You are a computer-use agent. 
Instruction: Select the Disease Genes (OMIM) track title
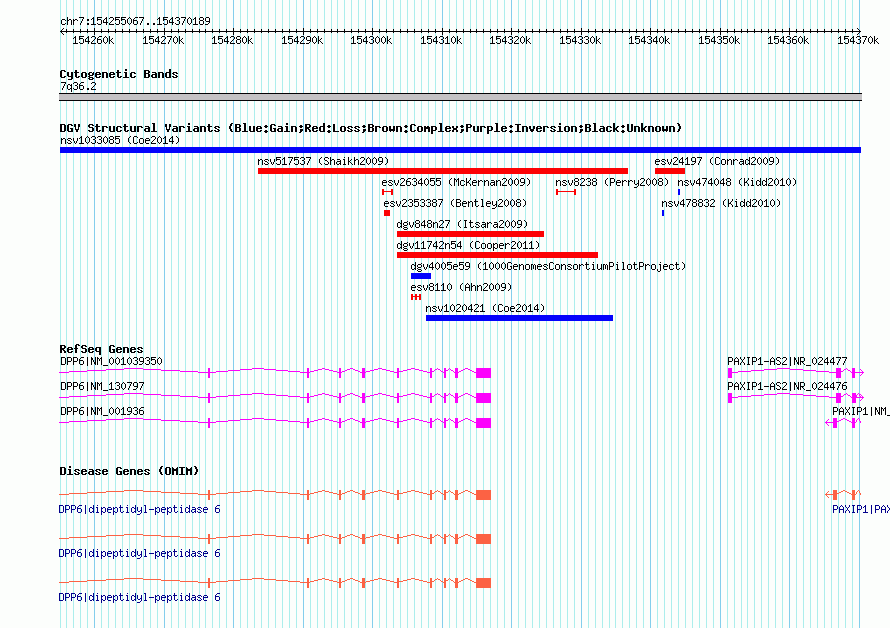[x=129, y=471]
